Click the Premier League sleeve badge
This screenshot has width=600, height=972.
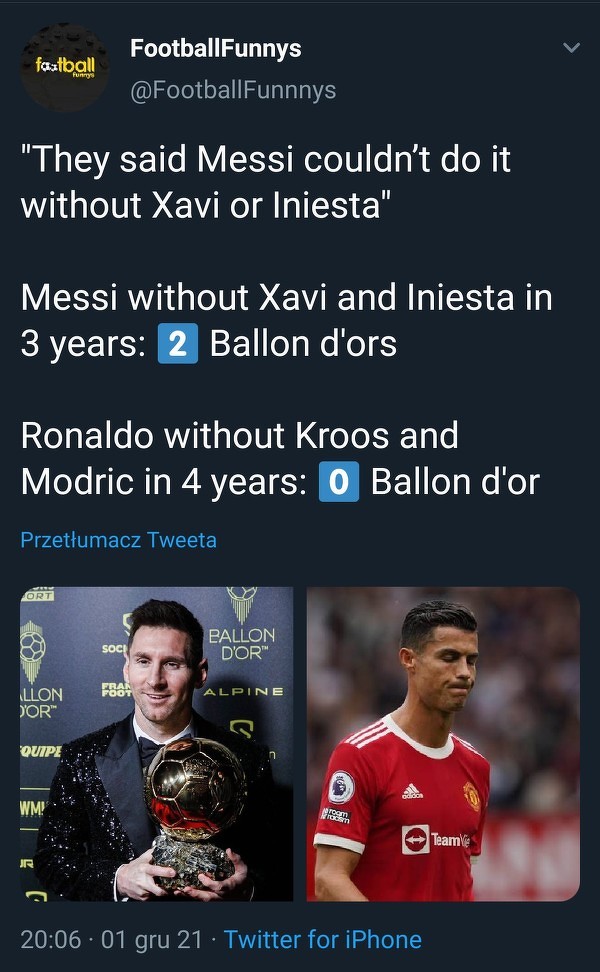pyautogui.click(x=341, y=786)
